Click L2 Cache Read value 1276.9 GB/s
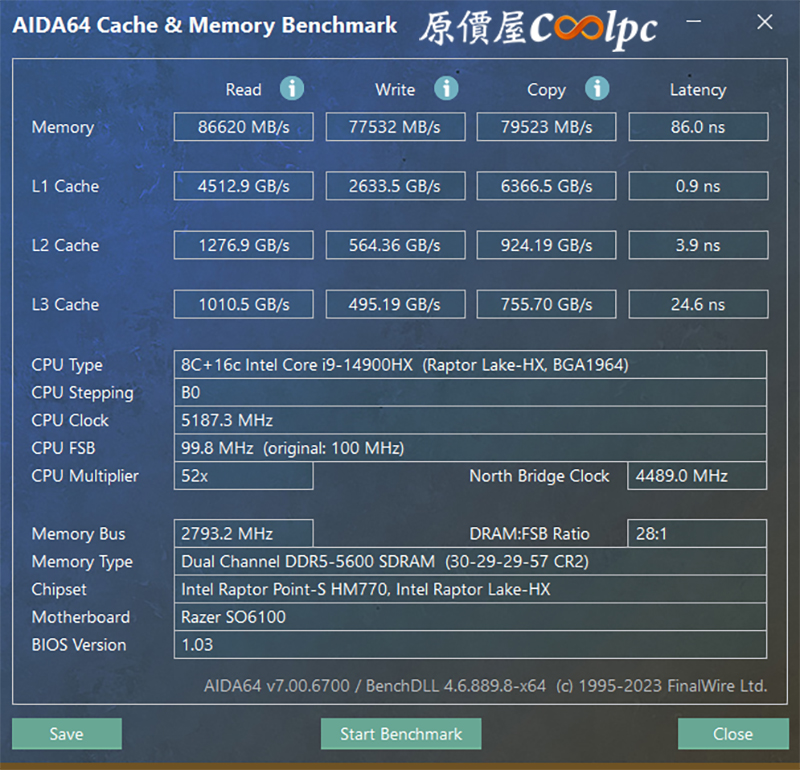 (243, 245)
